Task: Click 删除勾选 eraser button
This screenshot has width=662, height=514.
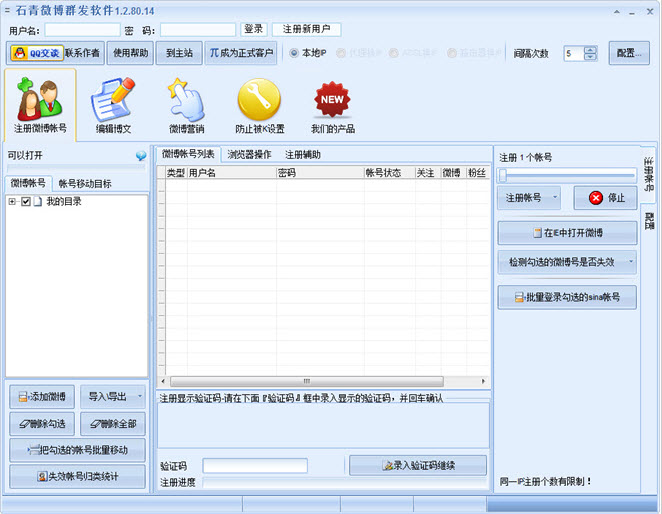Action: click(42, 424)
